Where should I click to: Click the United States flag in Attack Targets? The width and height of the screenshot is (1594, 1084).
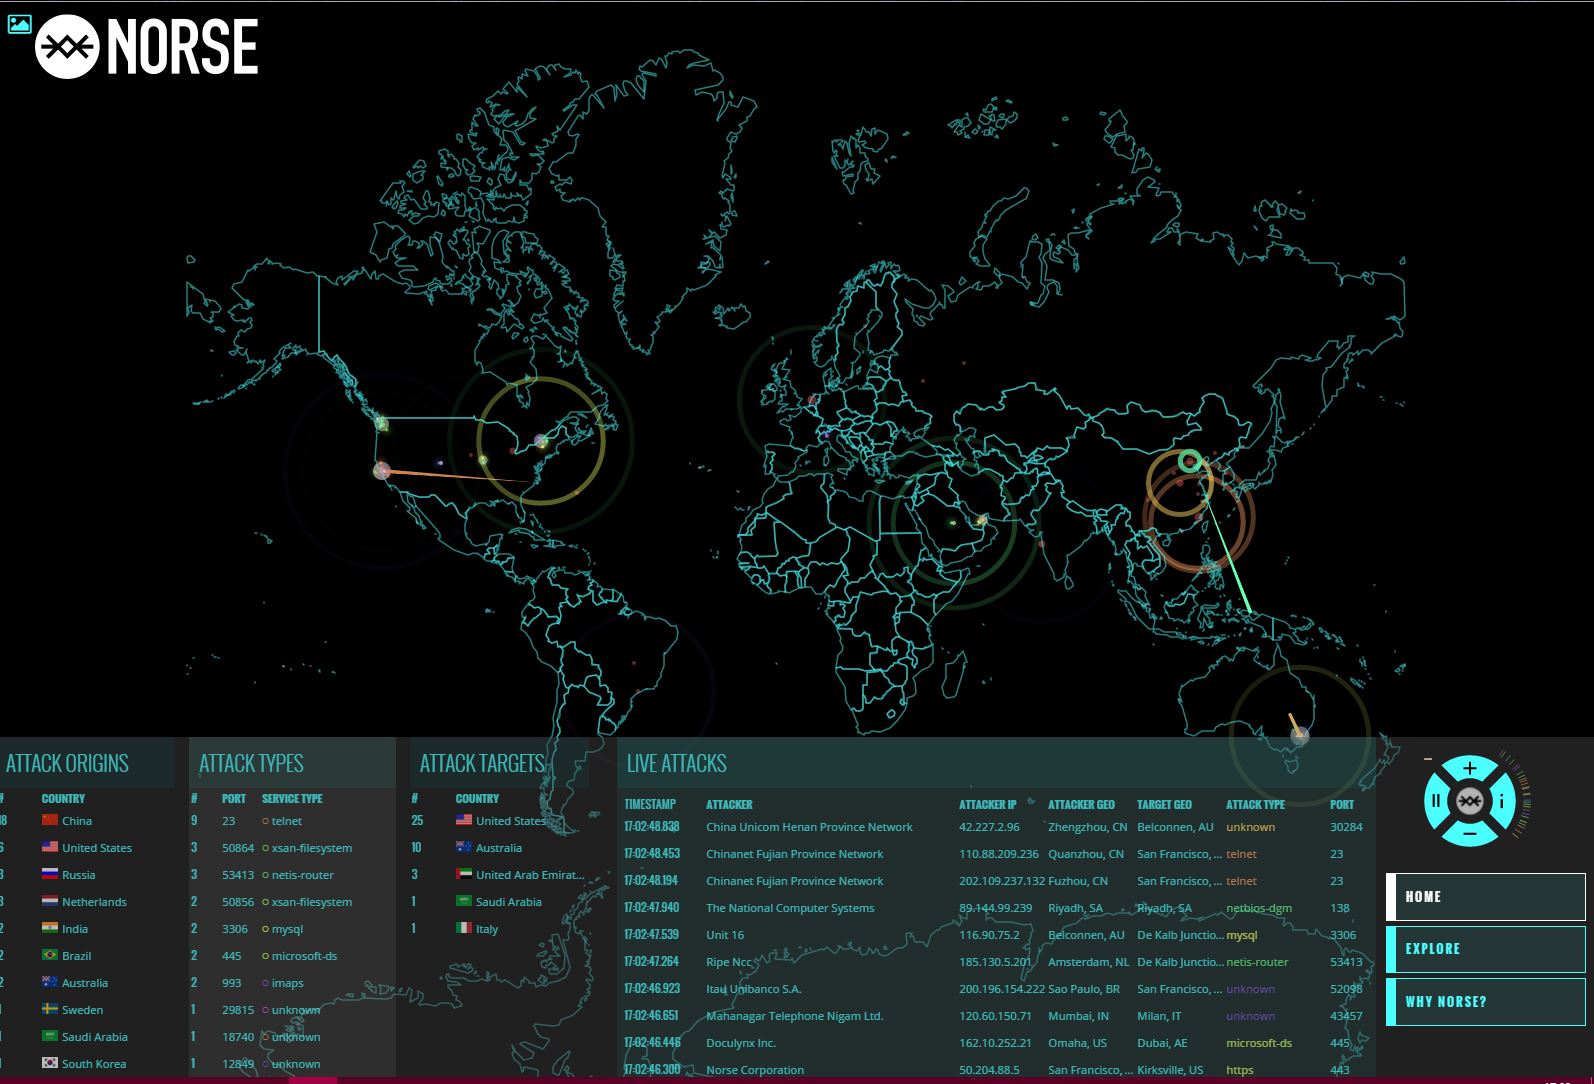coord(464,820)
